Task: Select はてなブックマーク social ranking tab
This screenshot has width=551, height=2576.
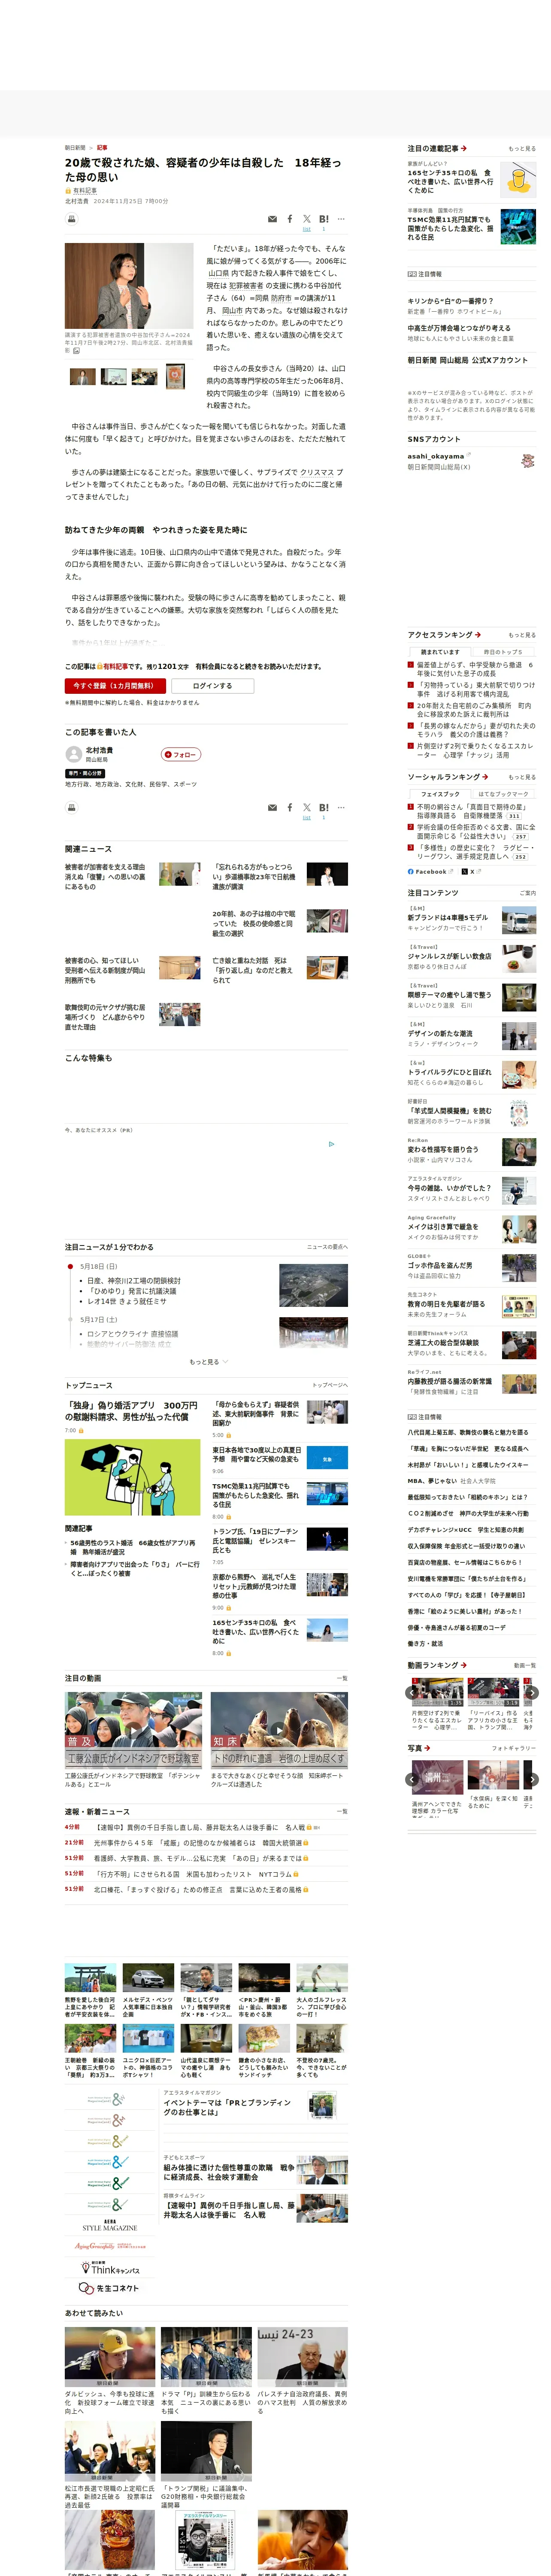Action: 503,794
